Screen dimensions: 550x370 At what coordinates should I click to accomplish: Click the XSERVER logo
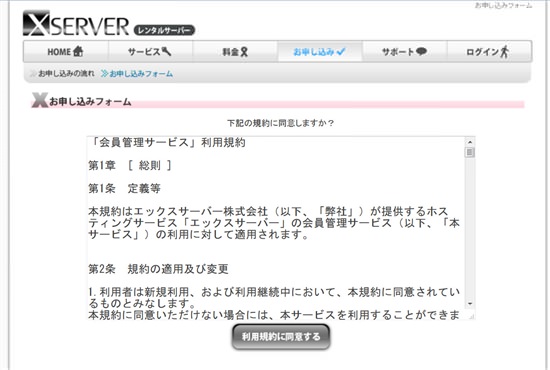click(x=76, y=23)
